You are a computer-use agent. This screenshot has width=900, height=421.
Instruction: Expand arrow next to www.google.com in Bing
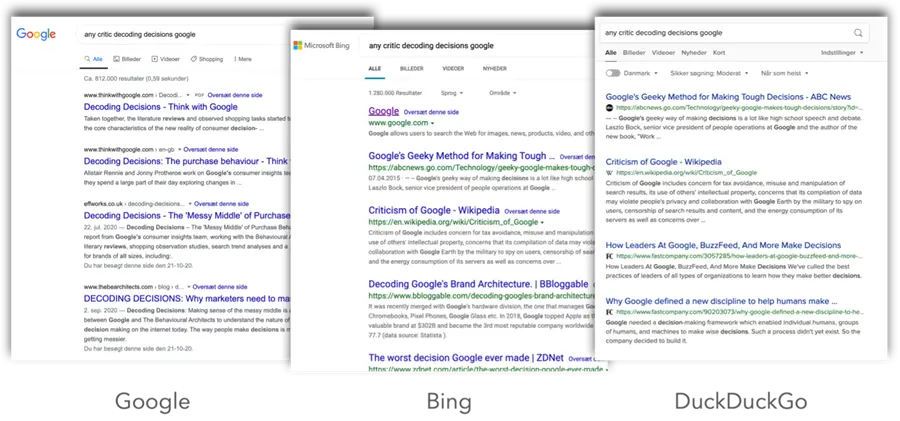[432, 123]
